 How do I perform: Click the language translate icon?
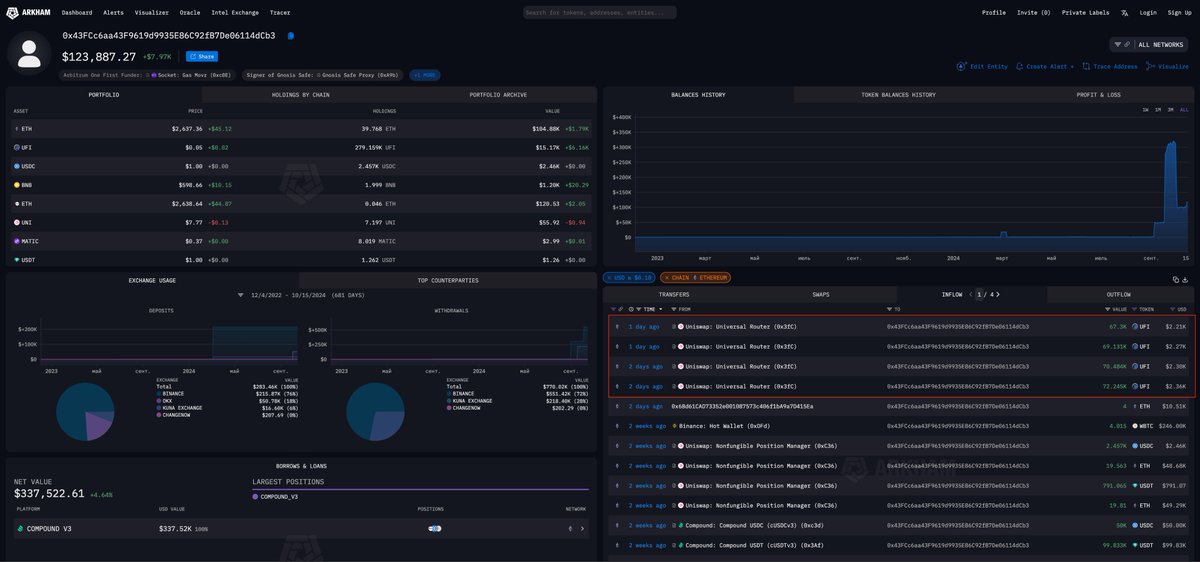click(x=1124, y=13)
